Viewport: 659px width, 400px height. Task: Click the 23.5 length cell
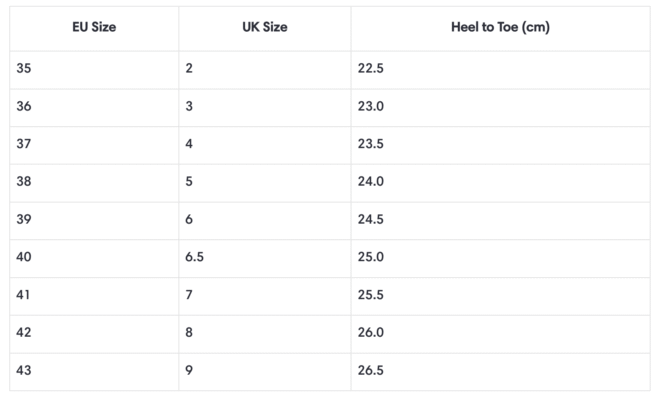coord(371,144)
